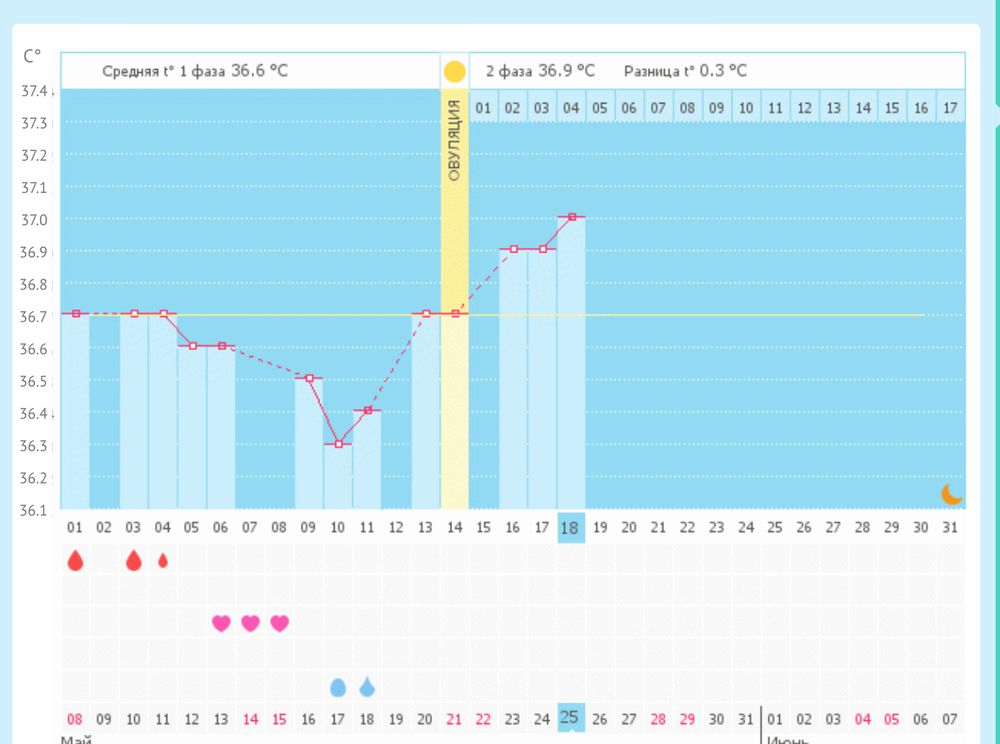Select the pink heart on cycle day 07
The width and height of the screenshot is (1000, 744).
(x=250, y=624)
